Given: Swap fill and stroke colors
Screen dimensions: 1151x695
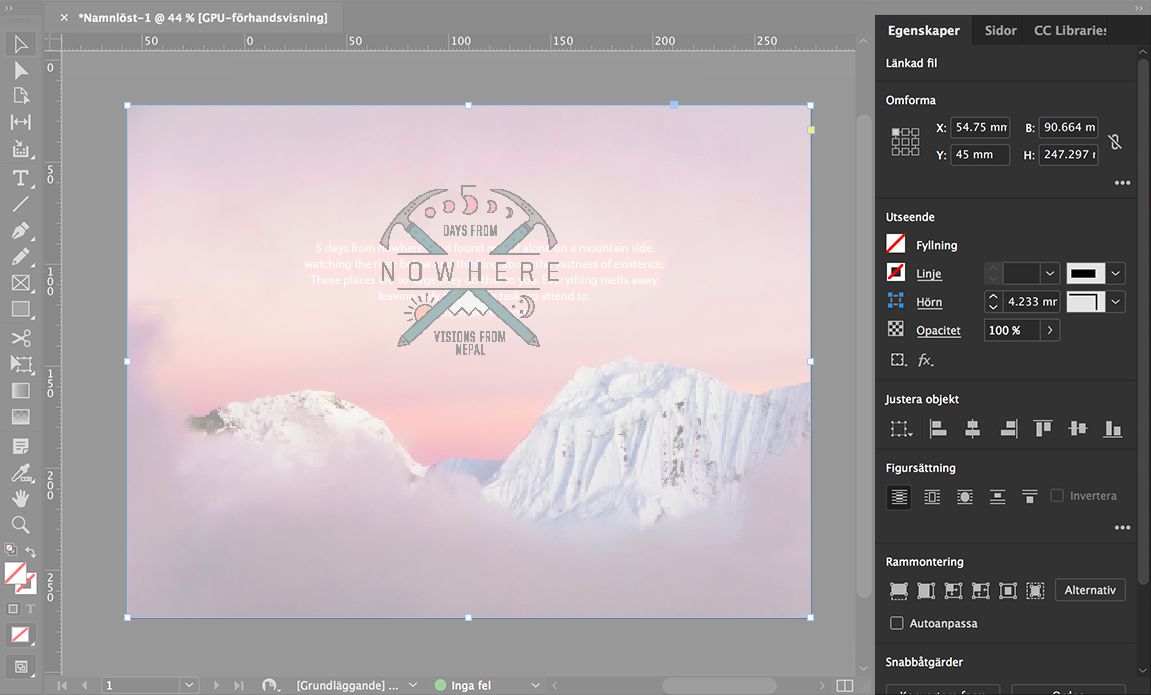Looking at the screenshot, I should click(31, 551).
